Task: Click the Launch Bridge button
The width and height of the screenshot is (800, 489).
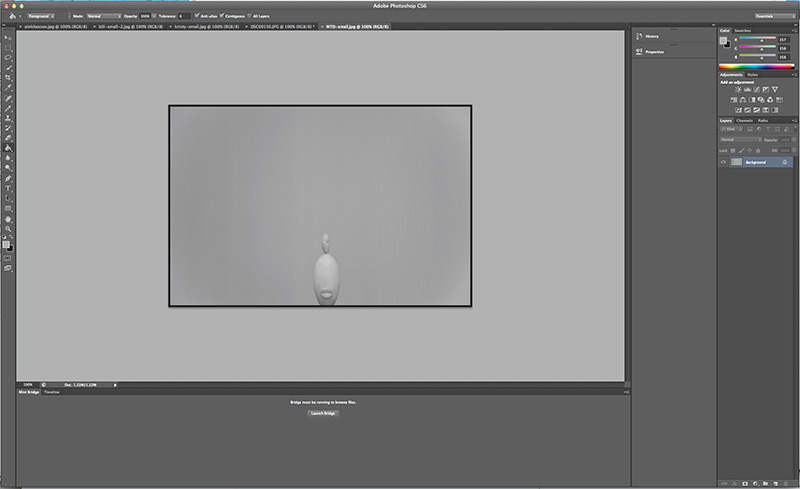Action: (x=322, y=413)
